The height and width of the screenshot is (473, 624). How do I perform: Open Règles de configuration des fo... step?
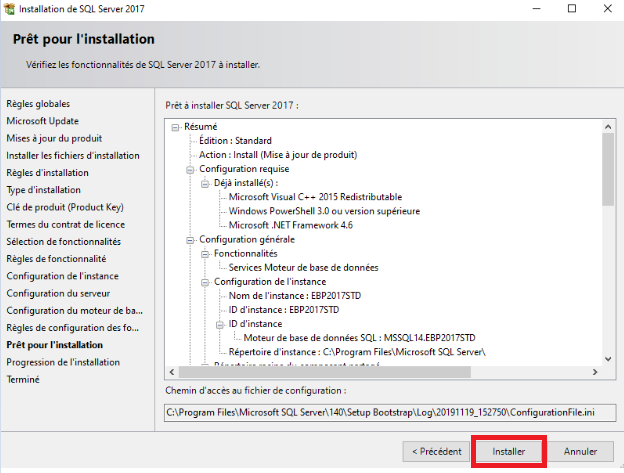point(72,328)
